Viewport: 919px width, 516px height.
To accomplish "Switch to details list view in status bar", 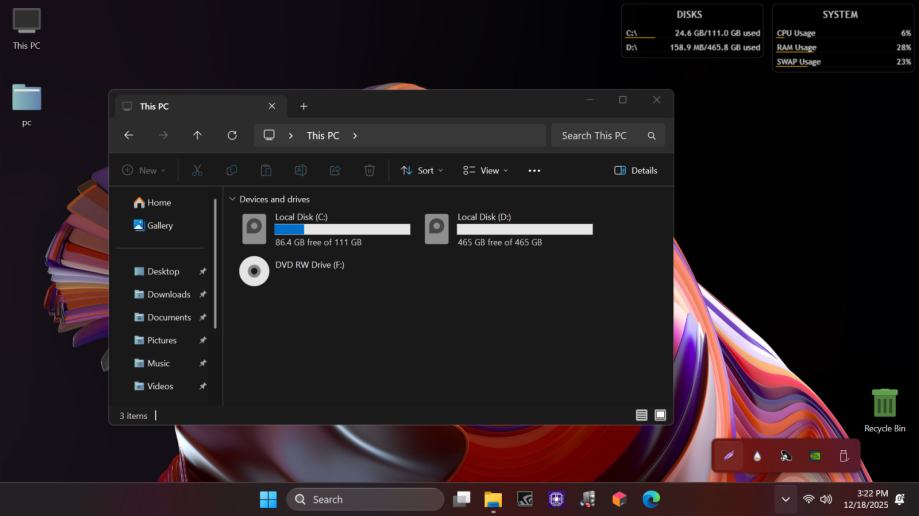I will 641,415.
